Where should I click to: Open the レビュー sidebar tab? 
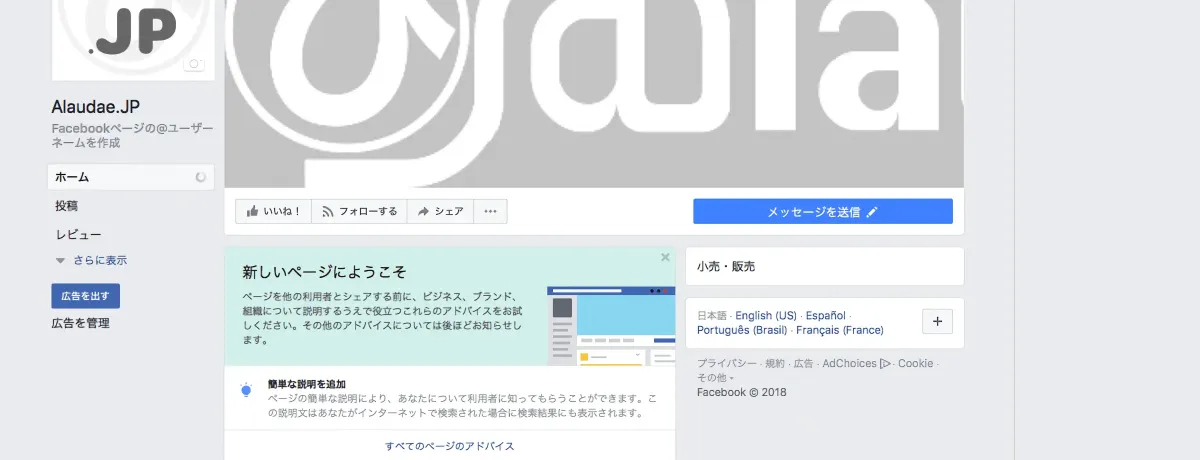pyautogui.click(x=77, y=235)
